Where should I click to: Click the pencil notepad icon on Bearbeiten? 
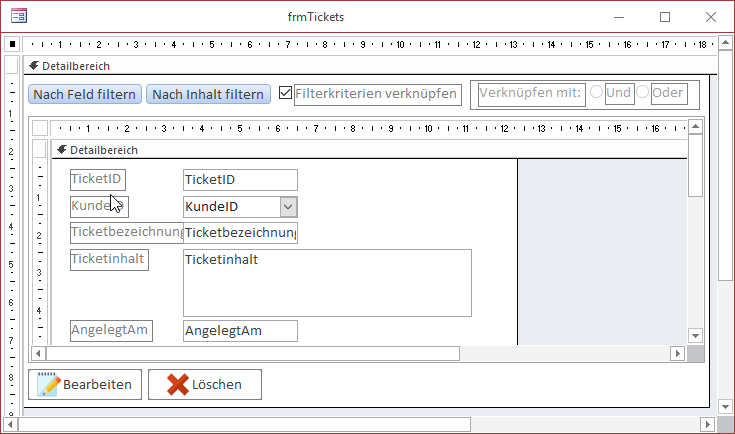click(x=48, y=384)
